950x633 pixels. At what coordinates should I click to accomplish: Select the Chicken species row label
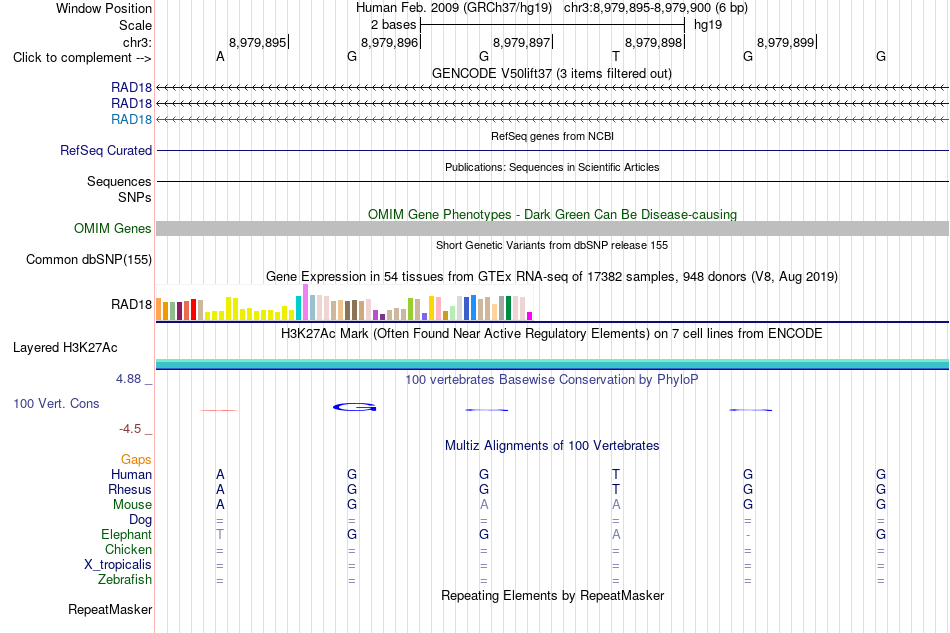[x=128, y=549]
